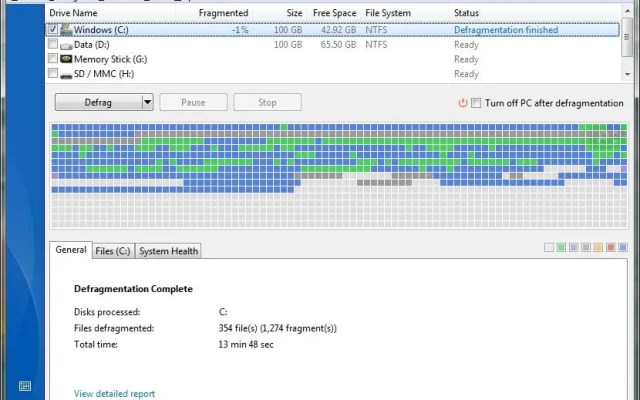This screenshot has width=640, height=400.
Task: Click the orange legend color swatch
Action: click(x=598, y=247)
